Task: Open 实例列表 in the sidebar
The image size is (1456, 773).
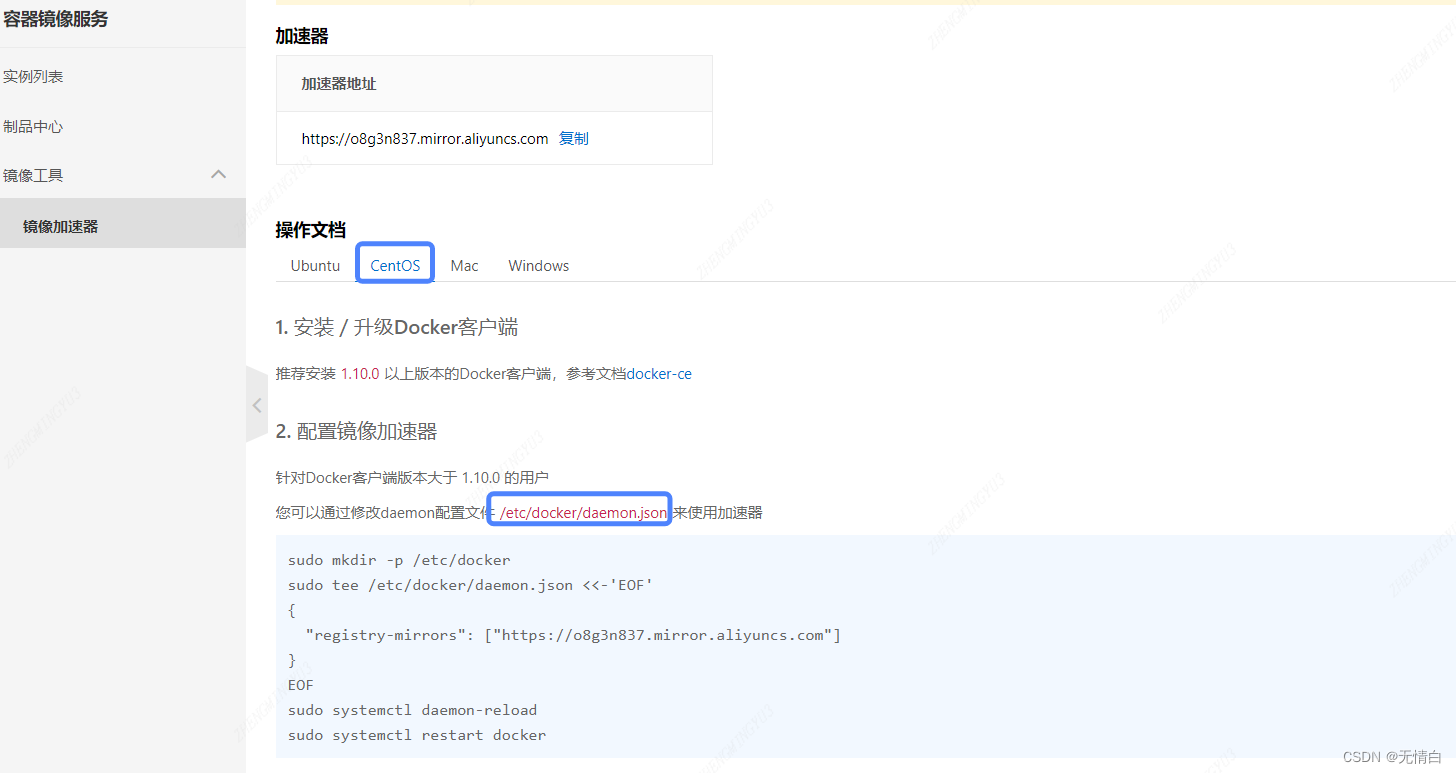Action: (x=33, y=76)
